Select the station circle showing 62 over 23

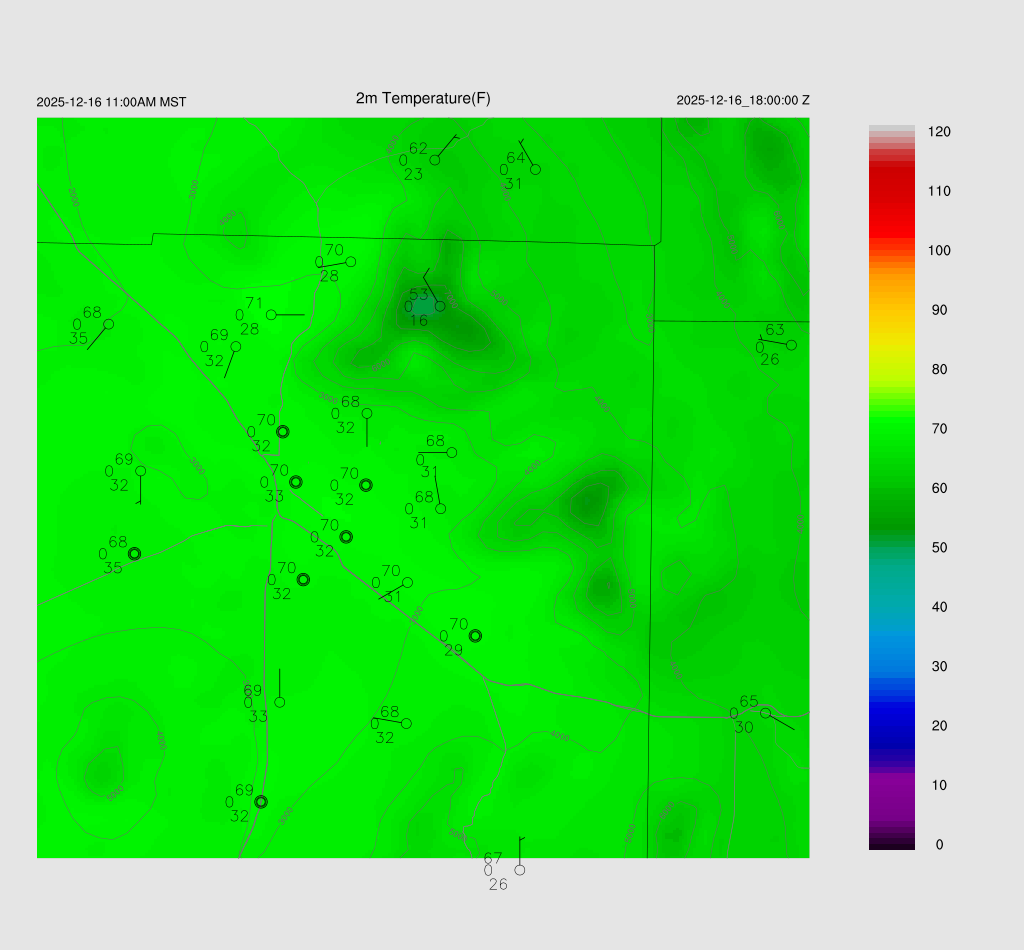[x=435, y=160]
